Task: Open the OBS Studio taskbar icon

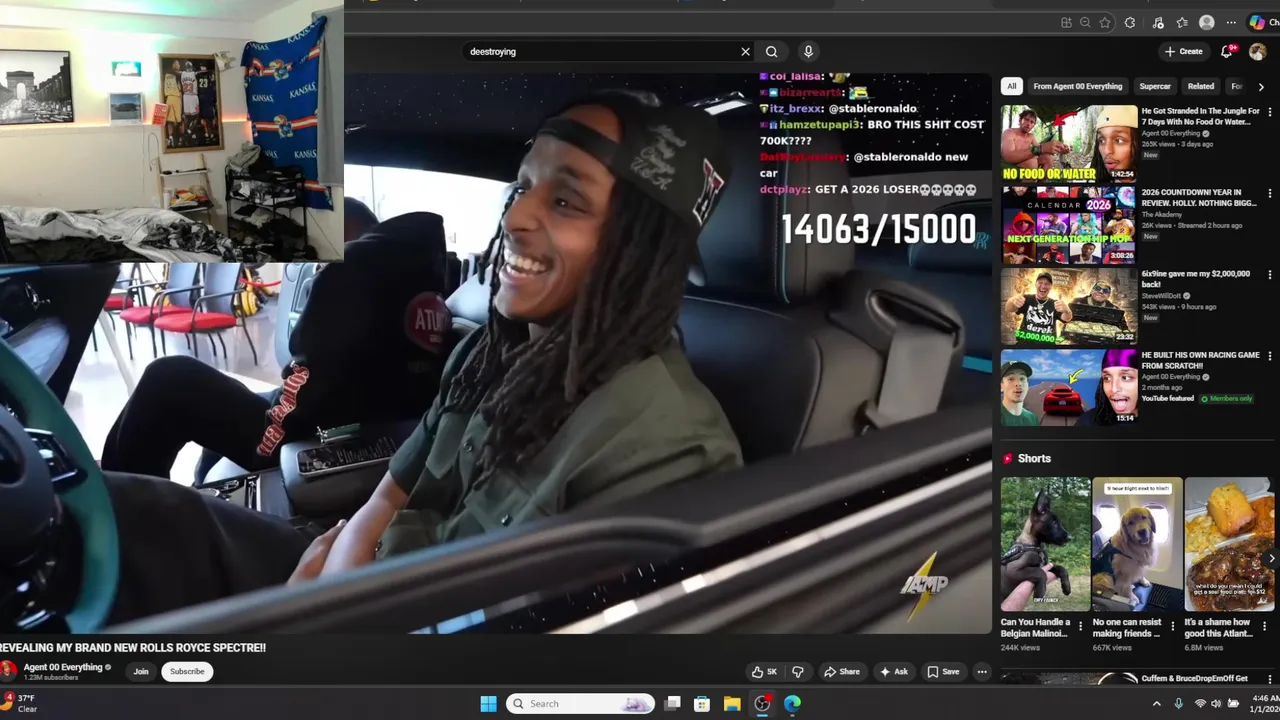Action: pos(762,704)
